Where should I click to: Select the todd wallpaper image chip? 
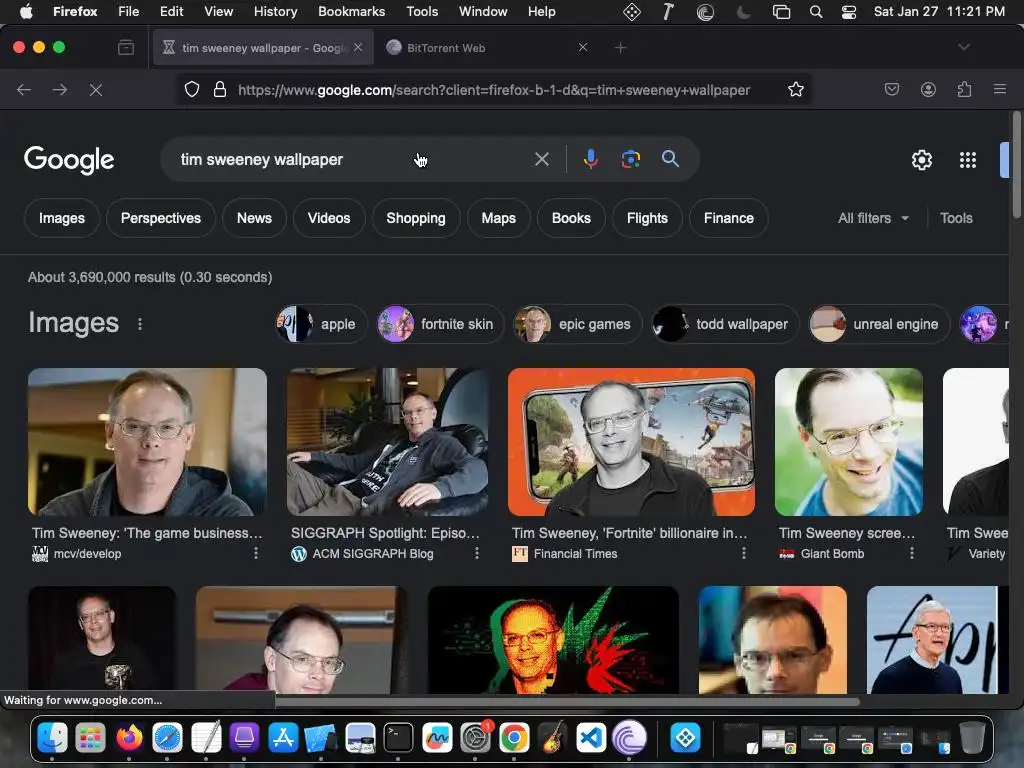pyautogui.click(x=725, y=324)
